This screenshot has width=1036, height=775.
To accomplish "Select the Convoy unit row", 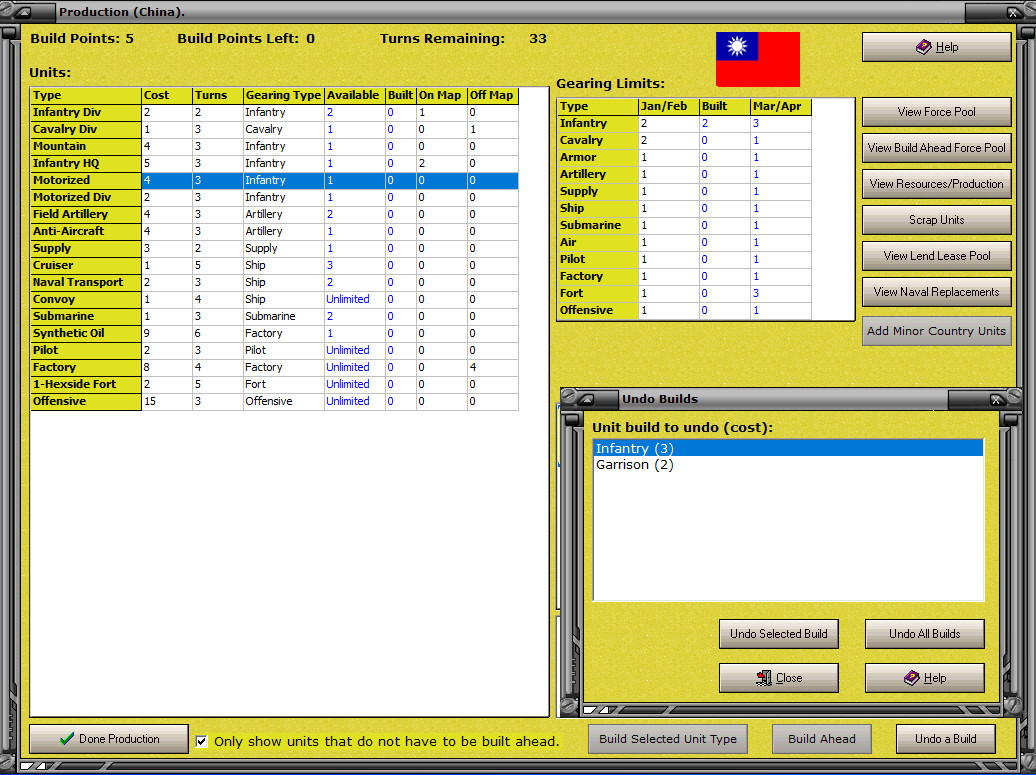I will coord(274,299).
